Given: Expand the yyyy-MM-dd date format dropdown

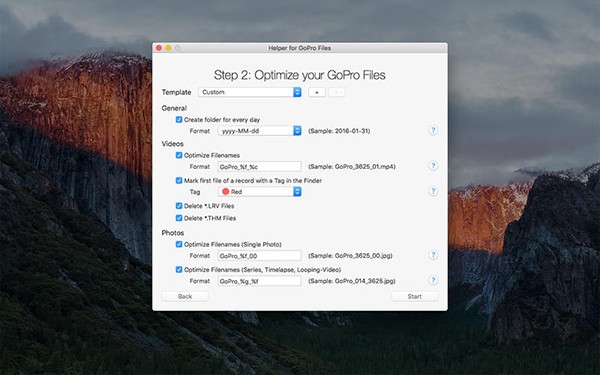Looking at the screenshot, I should point(260,131).
